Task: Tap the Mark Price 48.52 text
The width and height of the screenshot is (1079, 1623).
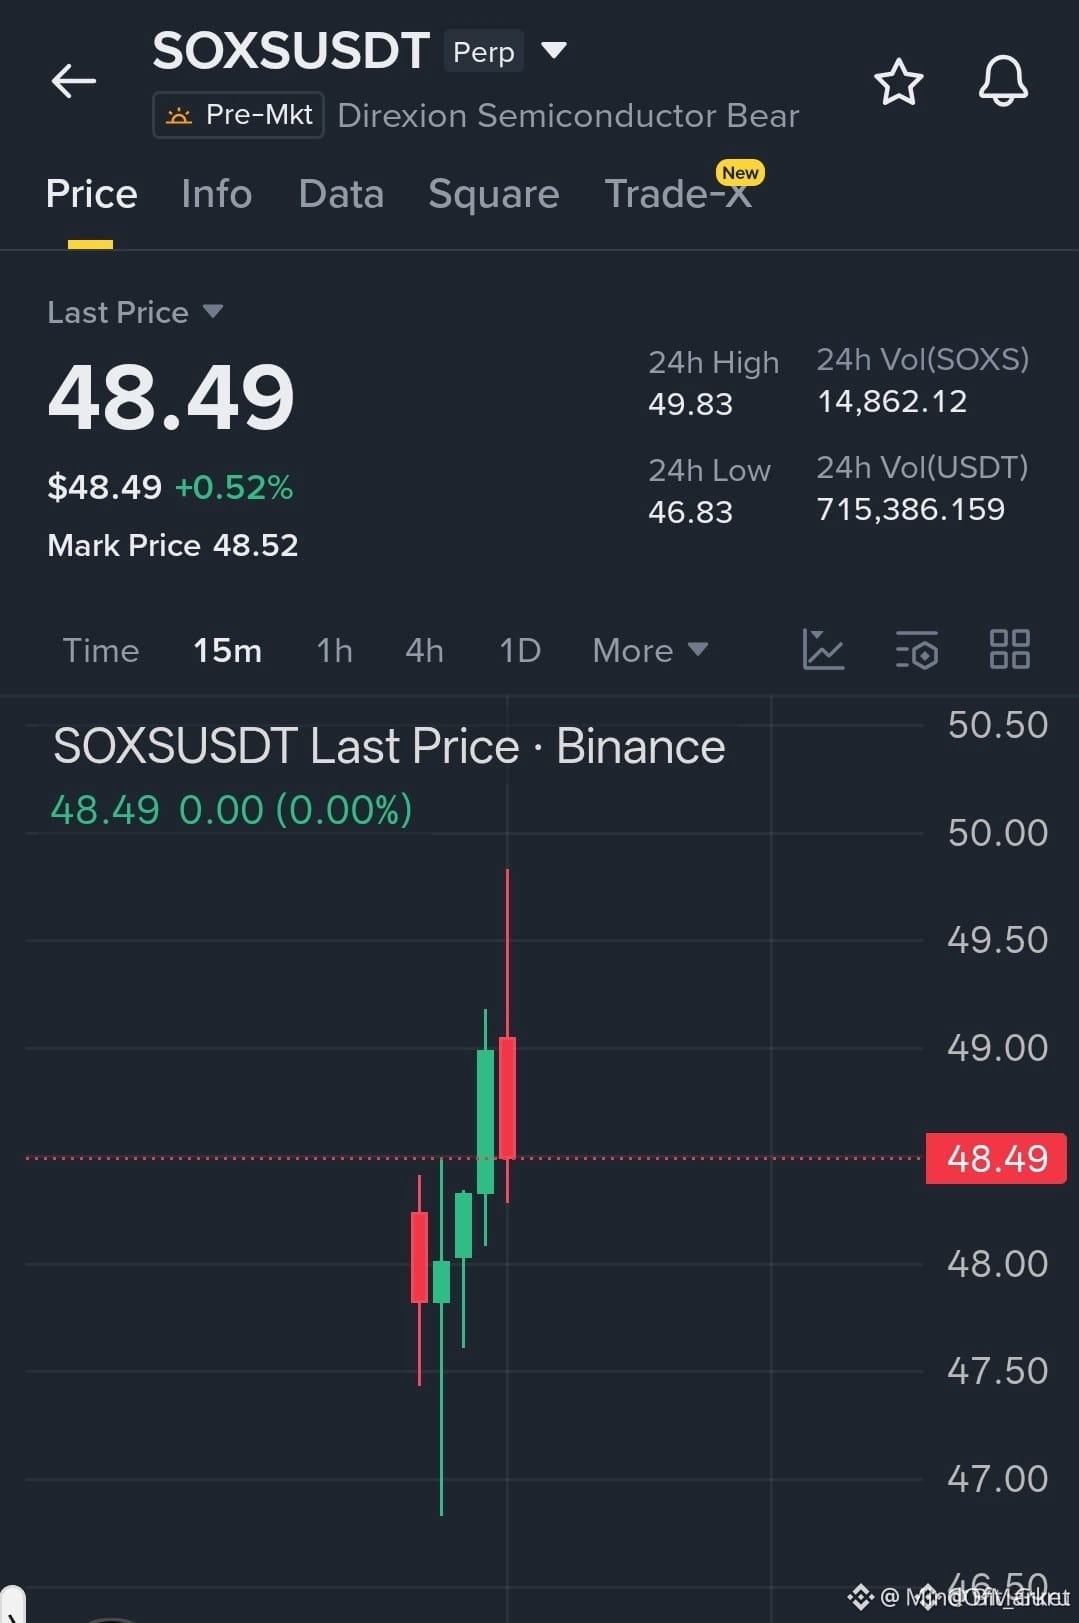Action: pos(173,545)
